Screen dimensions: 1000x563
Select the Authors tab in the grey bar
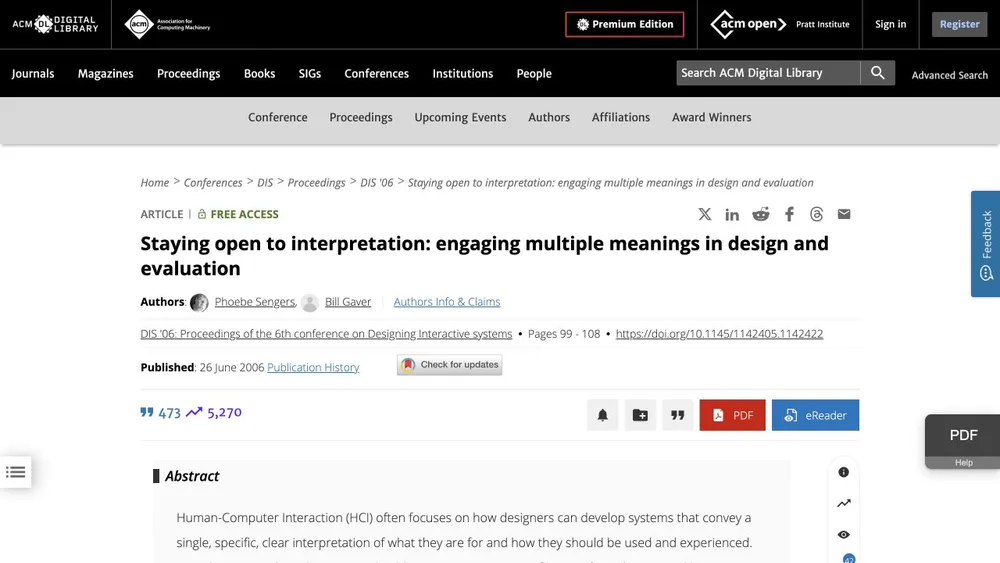click(x=548, y=117)
